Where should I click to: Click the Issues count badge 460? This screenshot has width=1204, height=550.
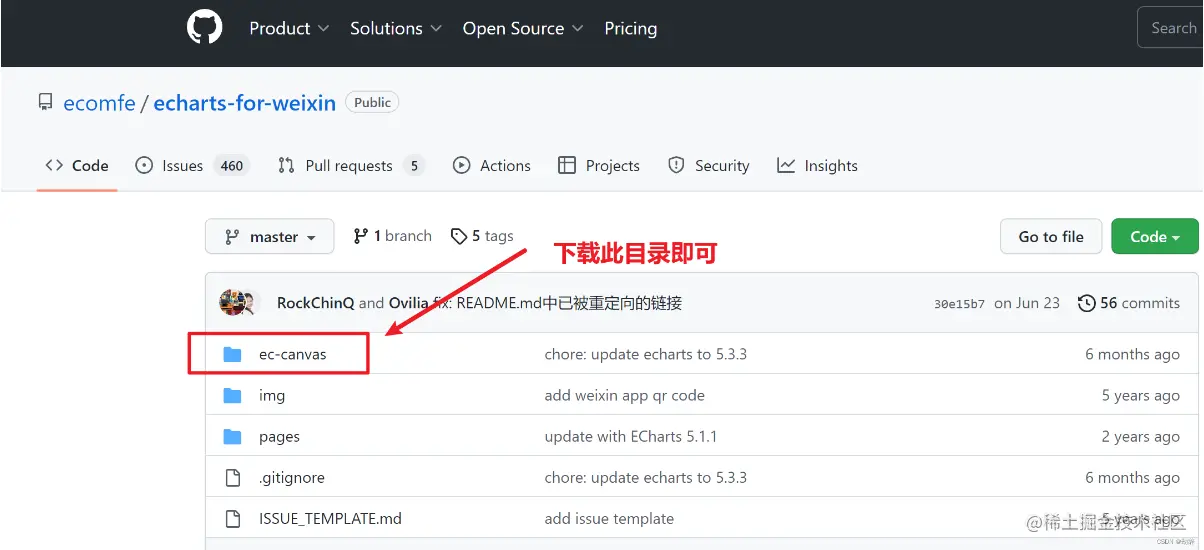tap(232, 166)
